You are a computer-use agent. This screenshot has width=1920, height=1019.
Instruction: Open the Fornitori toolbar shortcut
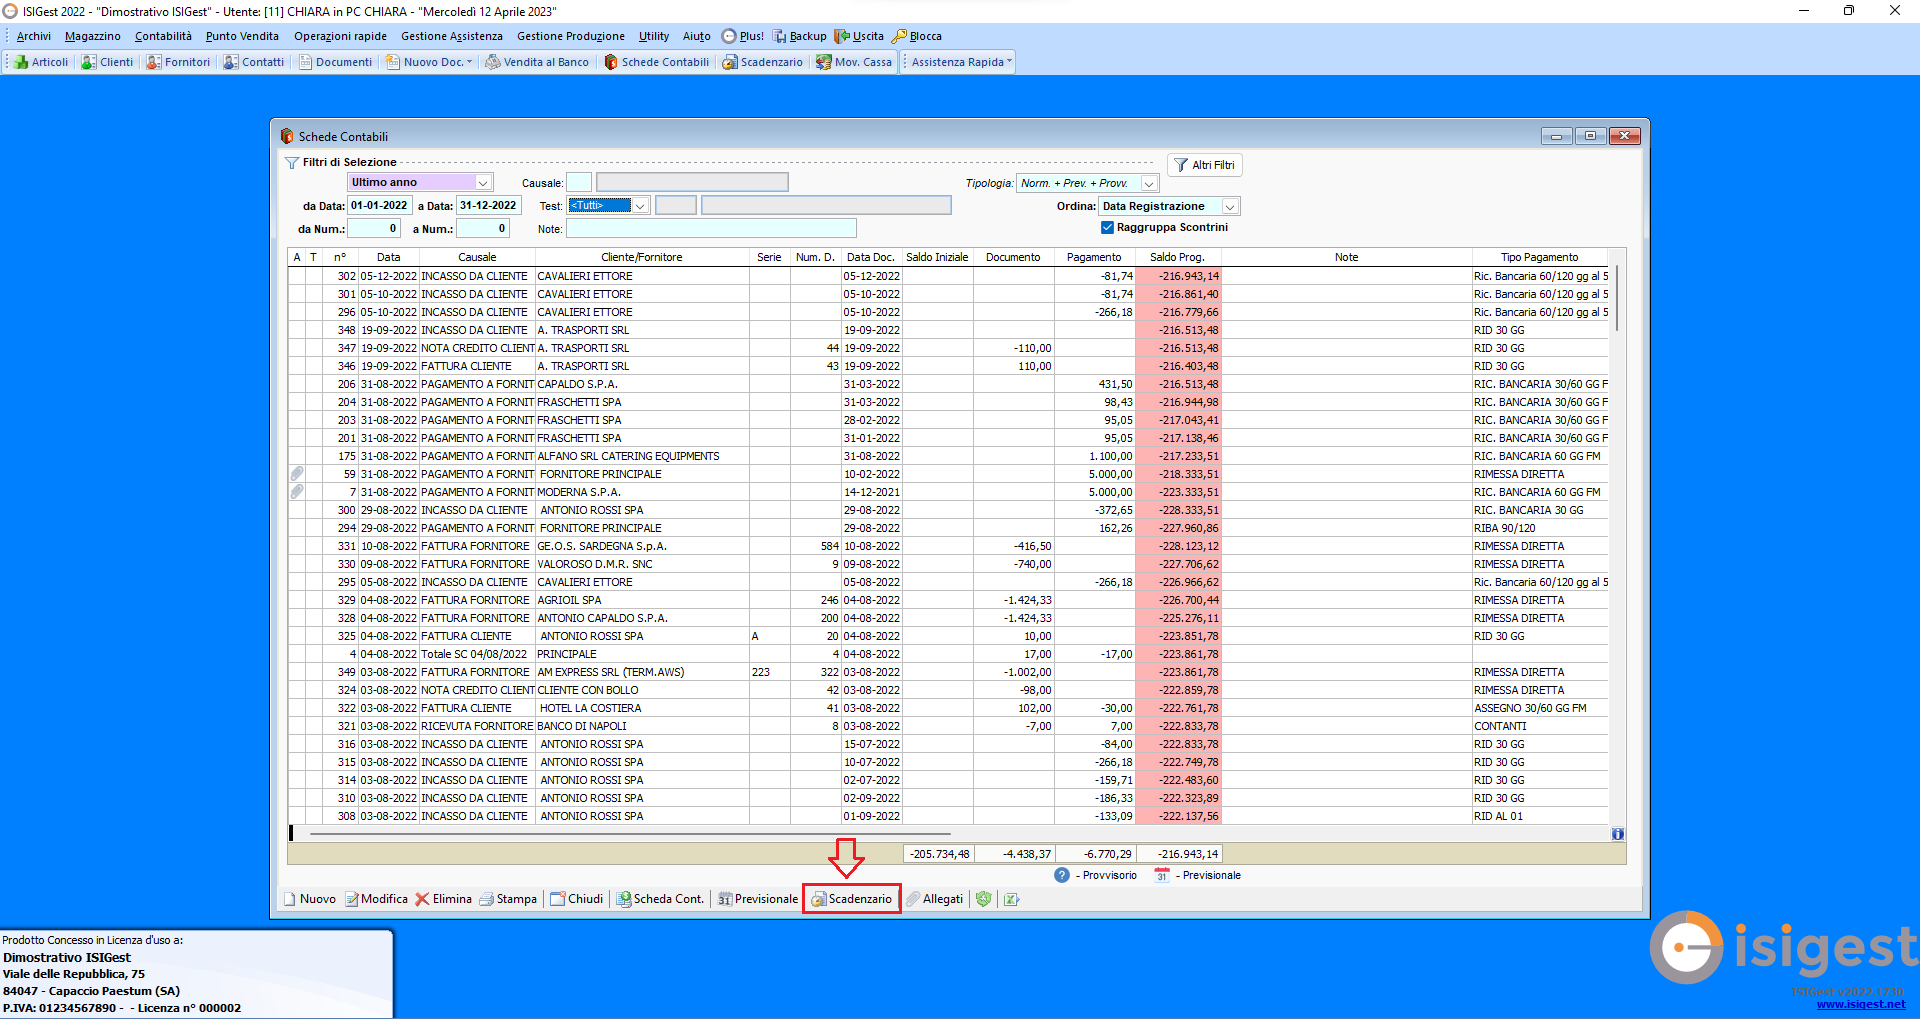(x=178, y=62)
